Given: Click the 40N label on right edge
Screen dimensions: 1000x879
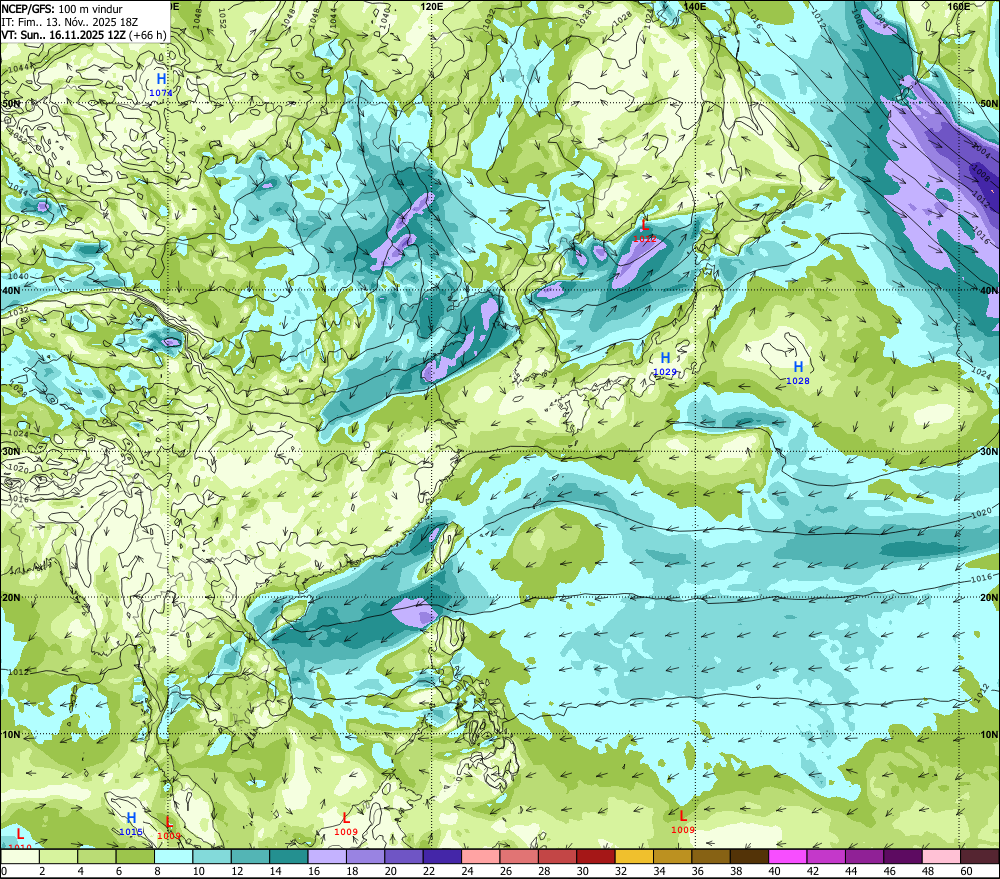Looking at the screenshot, I should tap(989, 290).
